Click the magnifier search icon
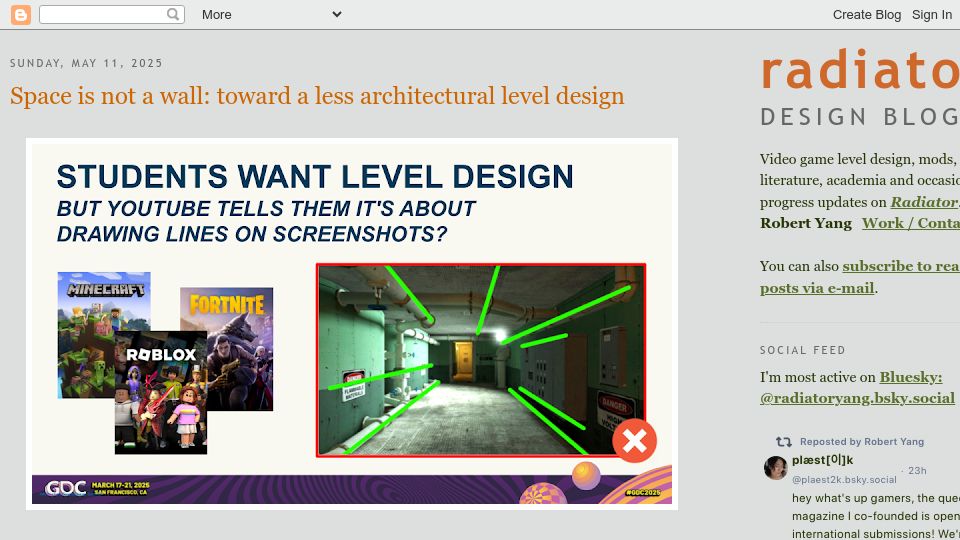960x540 pixels. click(x=173, y=14)
